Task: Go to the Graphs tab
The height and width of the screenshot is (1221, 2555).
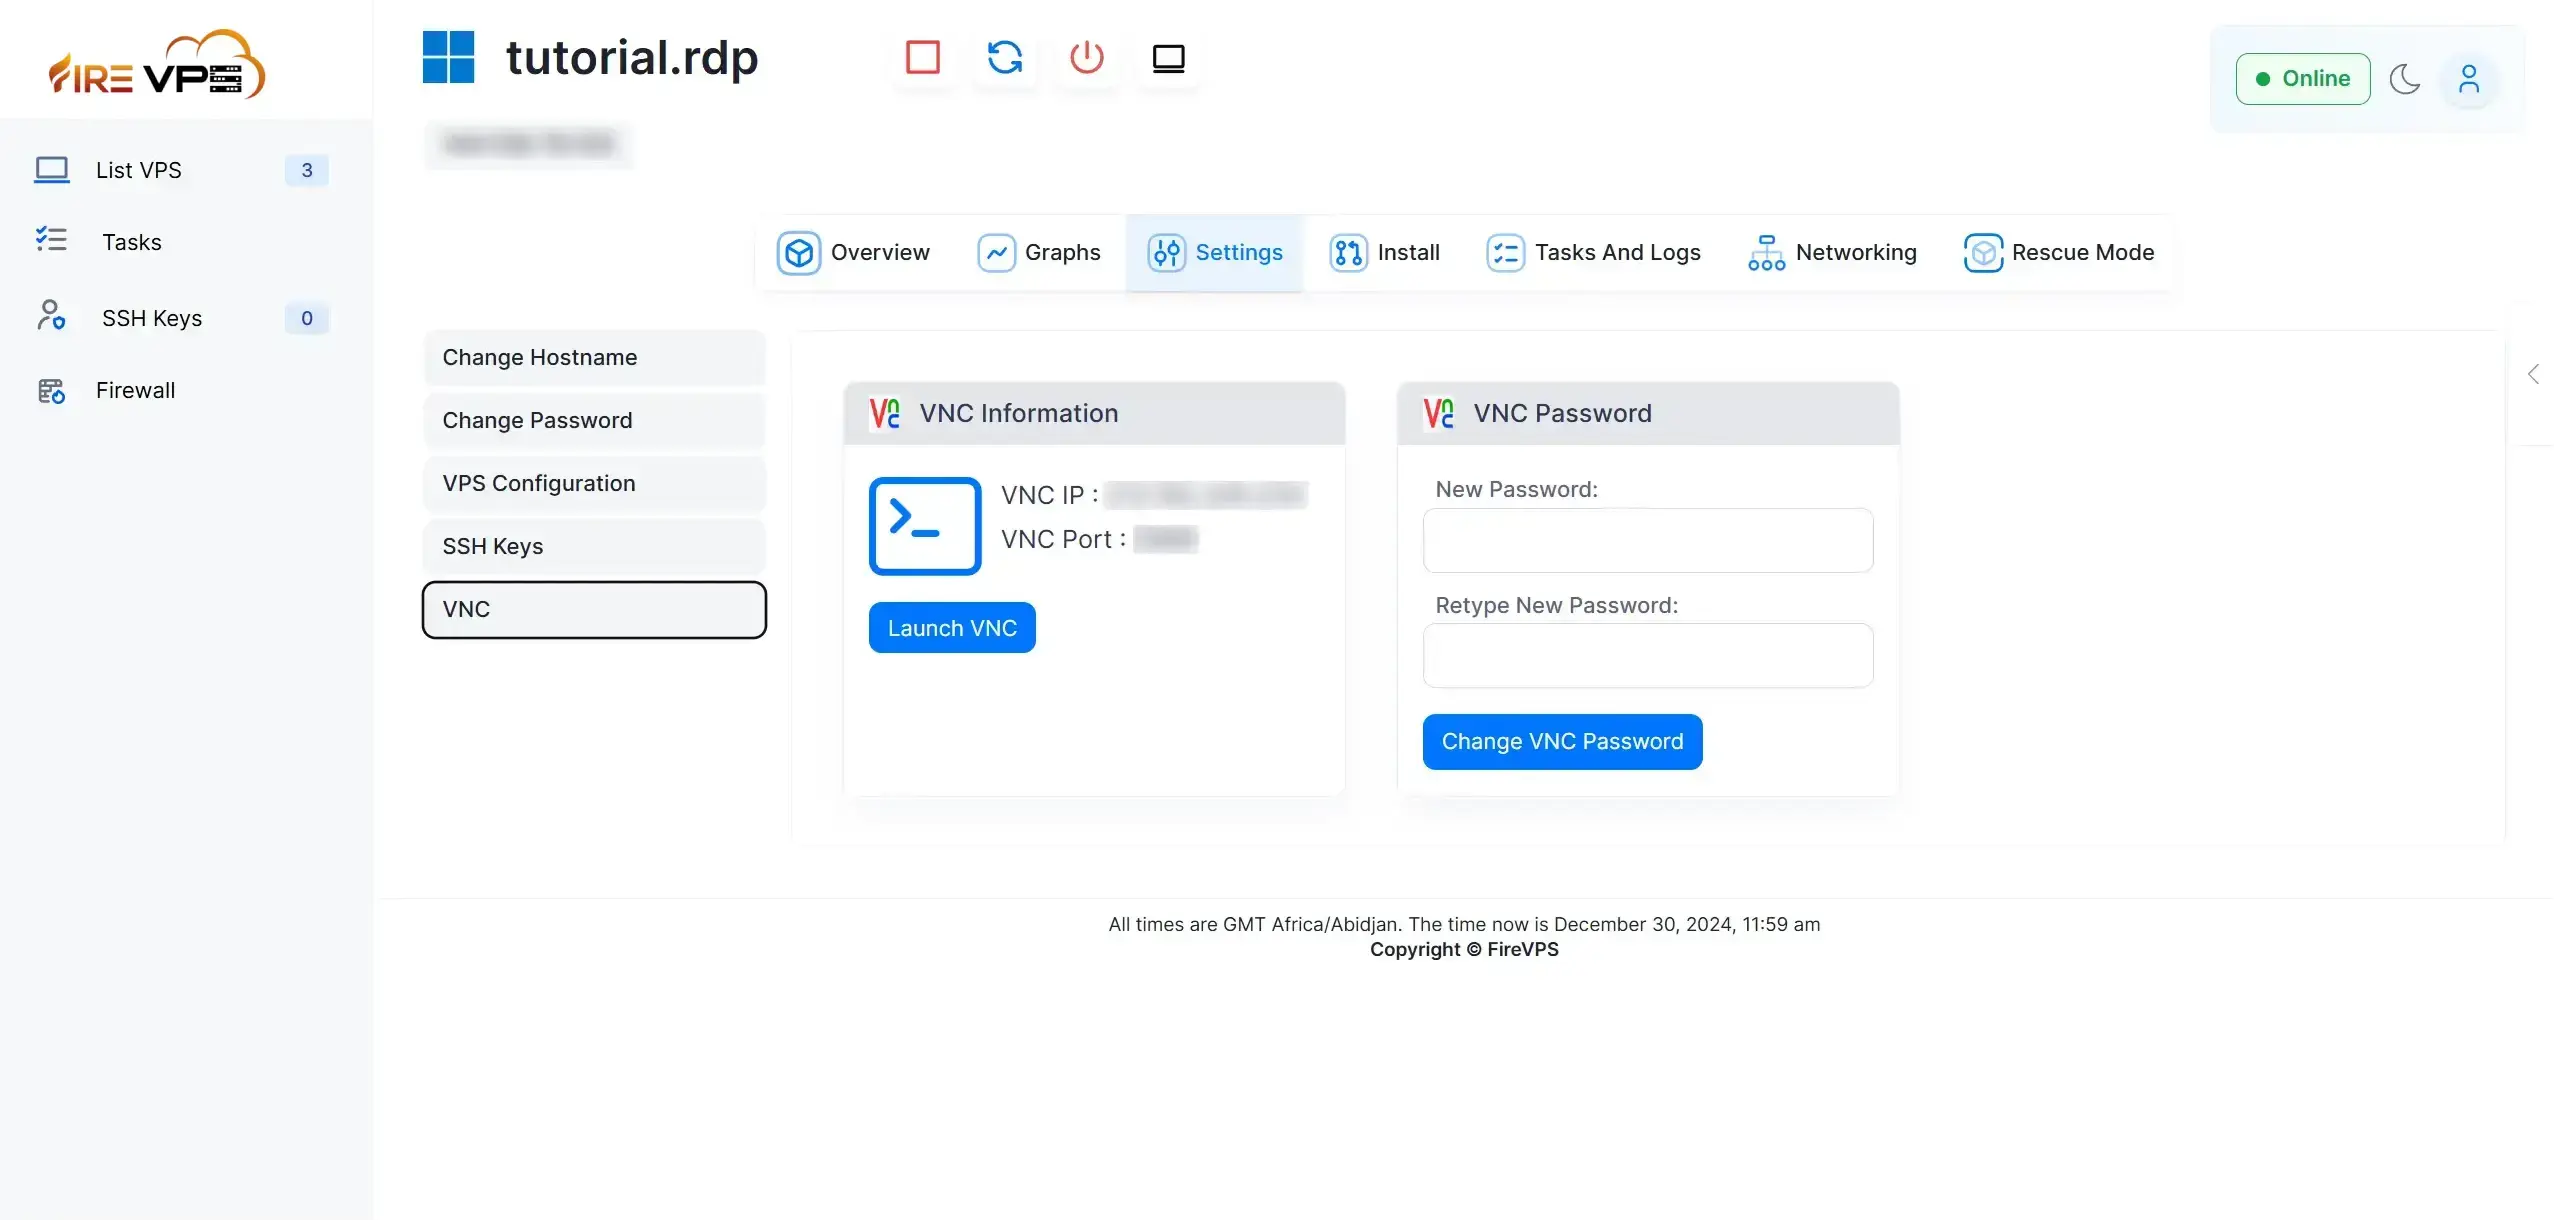Action: pos(1039,252)
